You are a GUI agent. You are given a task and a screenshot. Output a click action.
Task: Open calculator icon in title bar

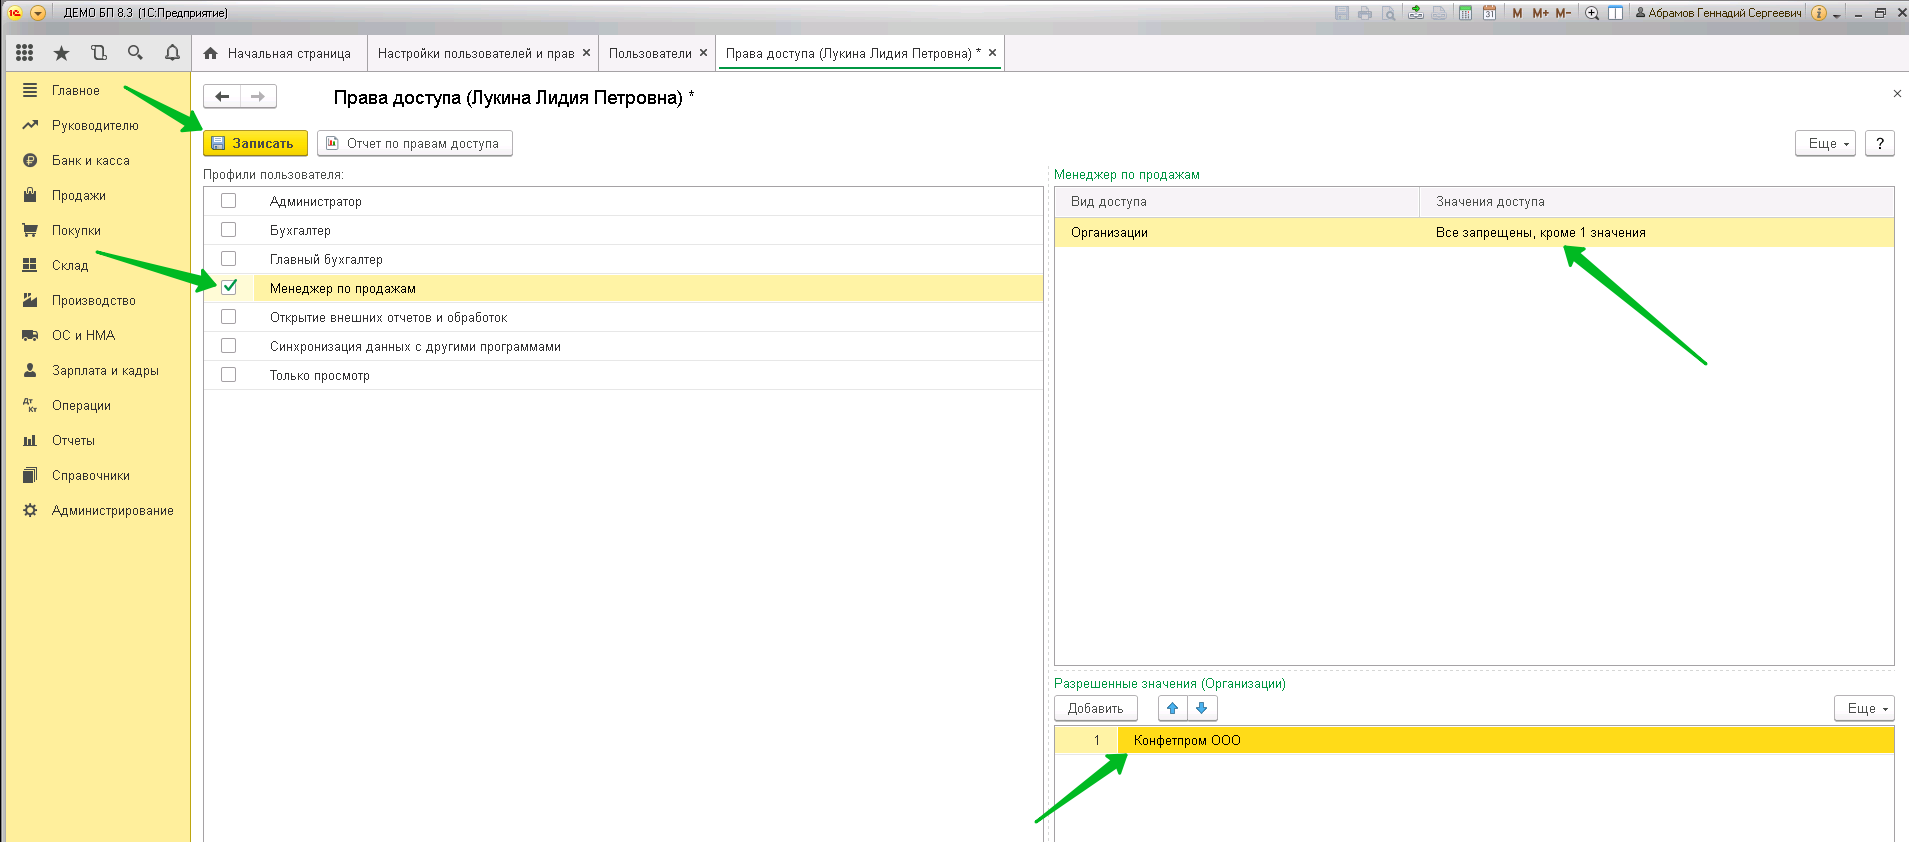click(x=1465, y=13)
